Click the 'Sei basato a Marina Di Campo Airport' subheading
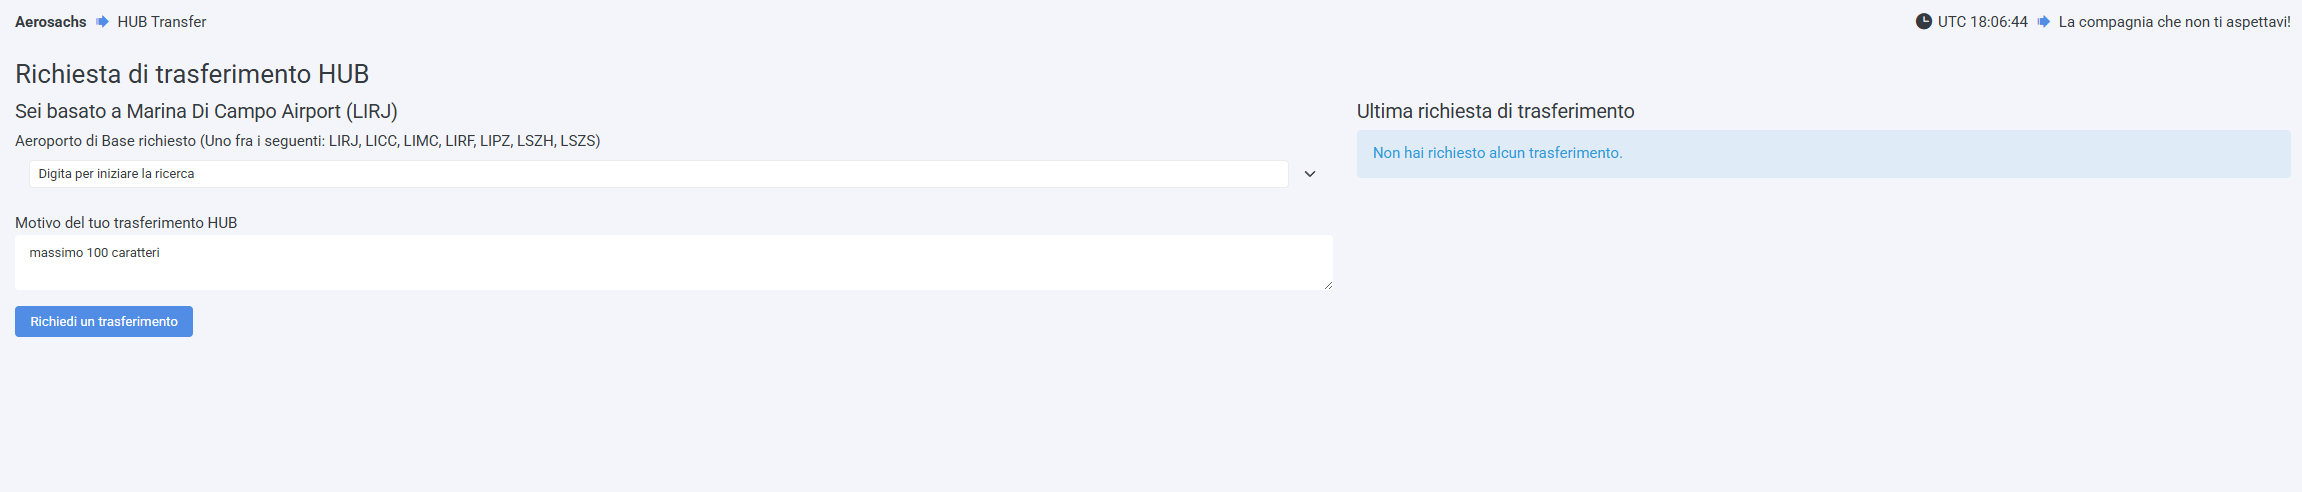2302x492 pixels. [206, 111]
